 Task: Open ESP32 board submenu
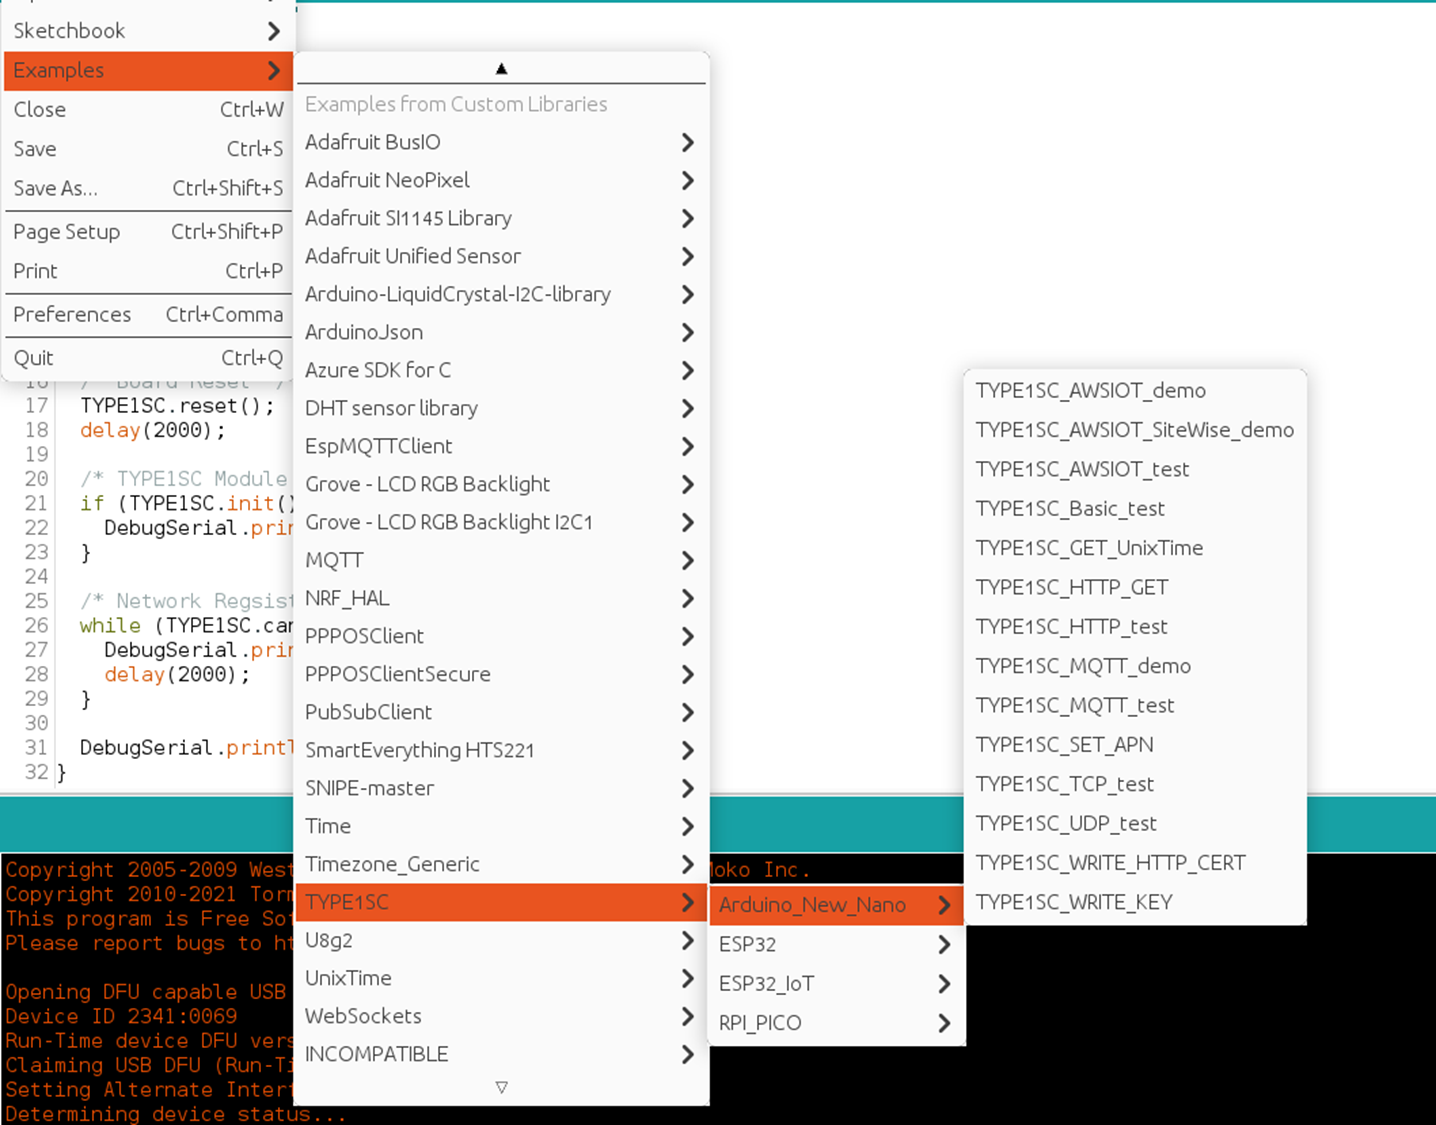coord(836,945)
